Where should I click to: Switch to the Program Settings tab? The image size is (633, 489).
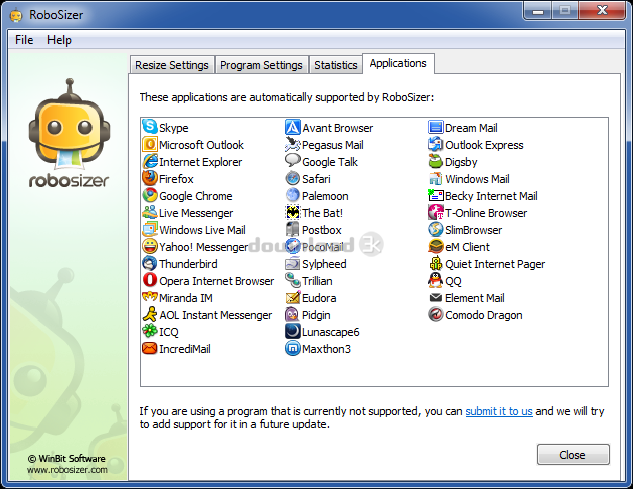(x=261, y=65)
